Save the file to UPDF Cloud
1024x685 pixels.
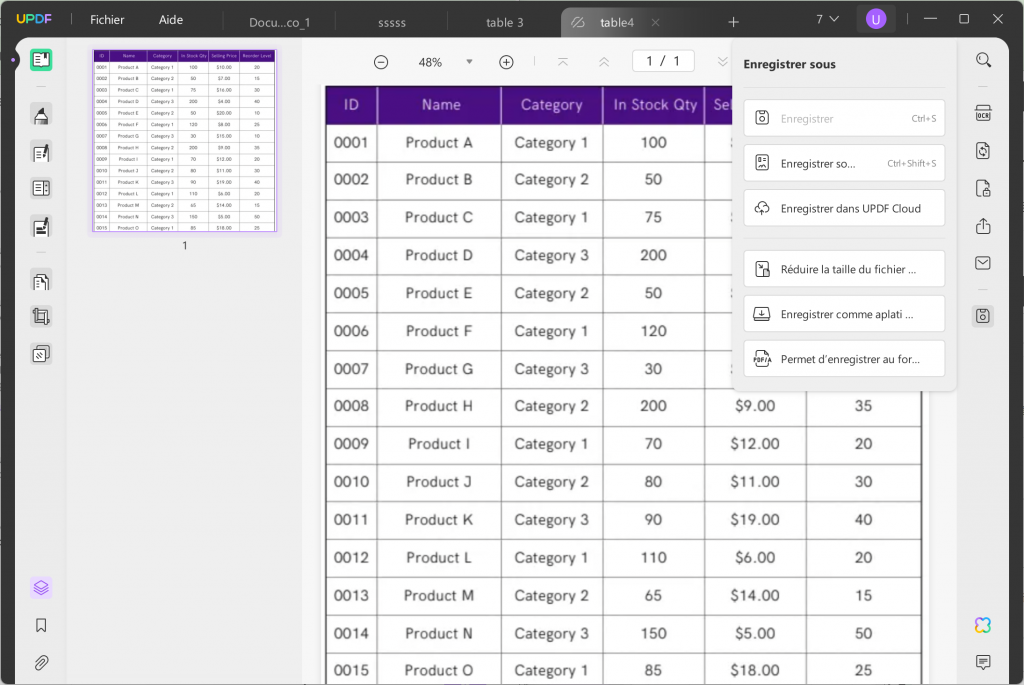coord(843,208)
